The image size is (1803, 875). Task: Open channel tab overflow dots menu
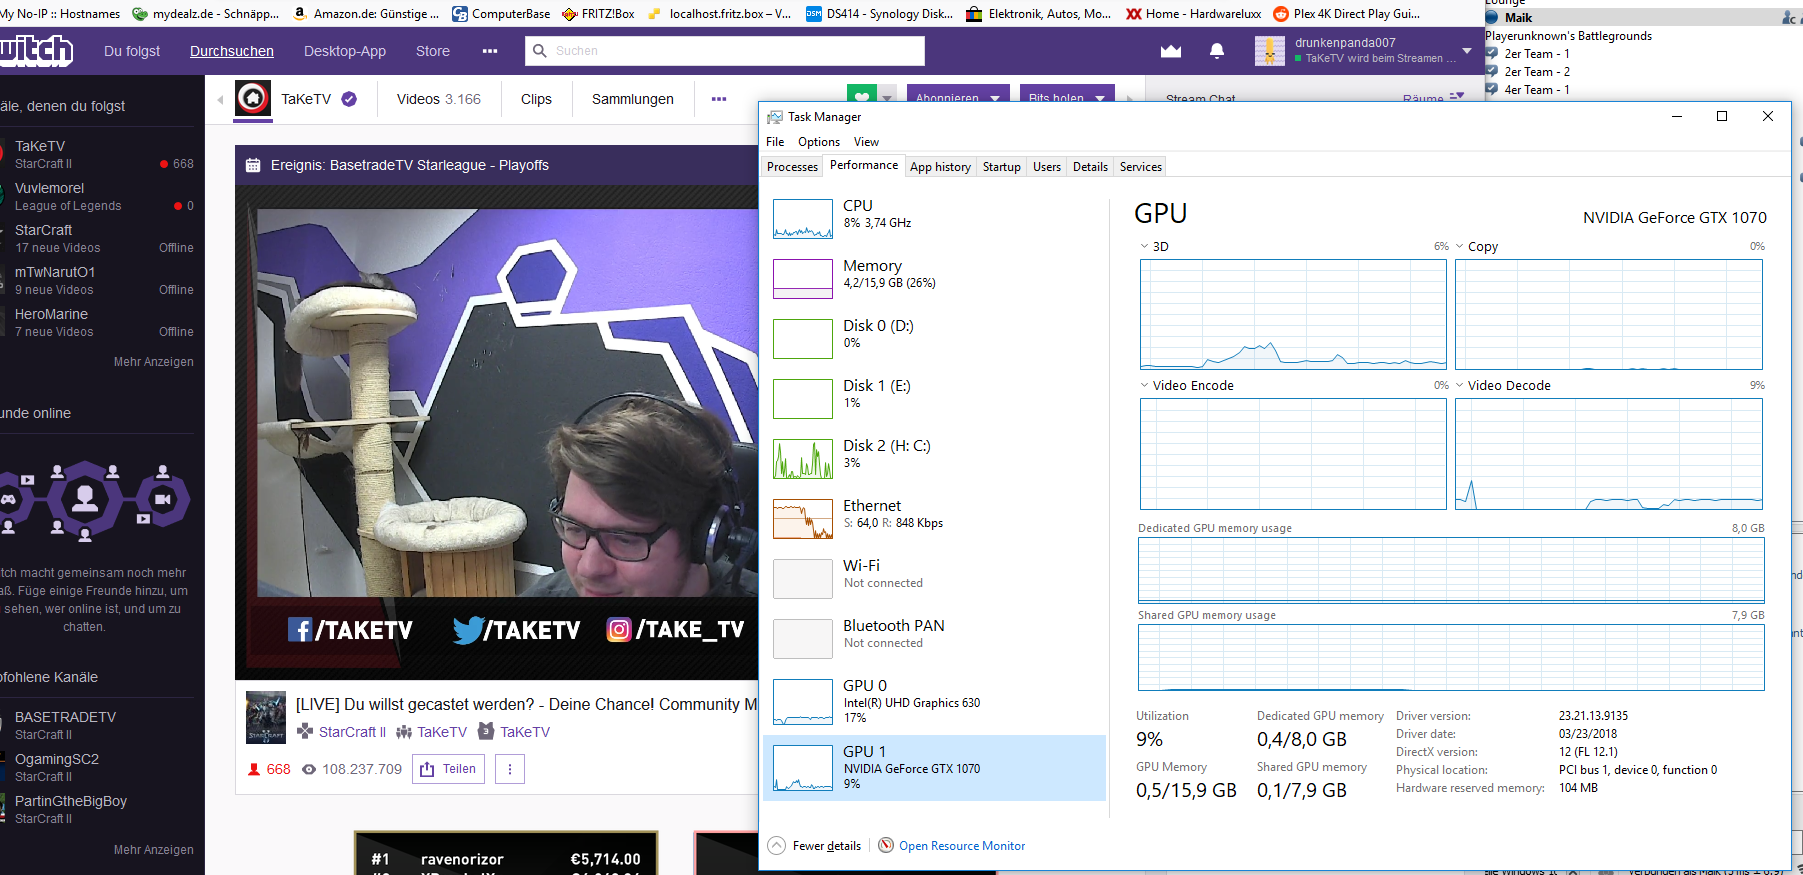click(719, 99)
